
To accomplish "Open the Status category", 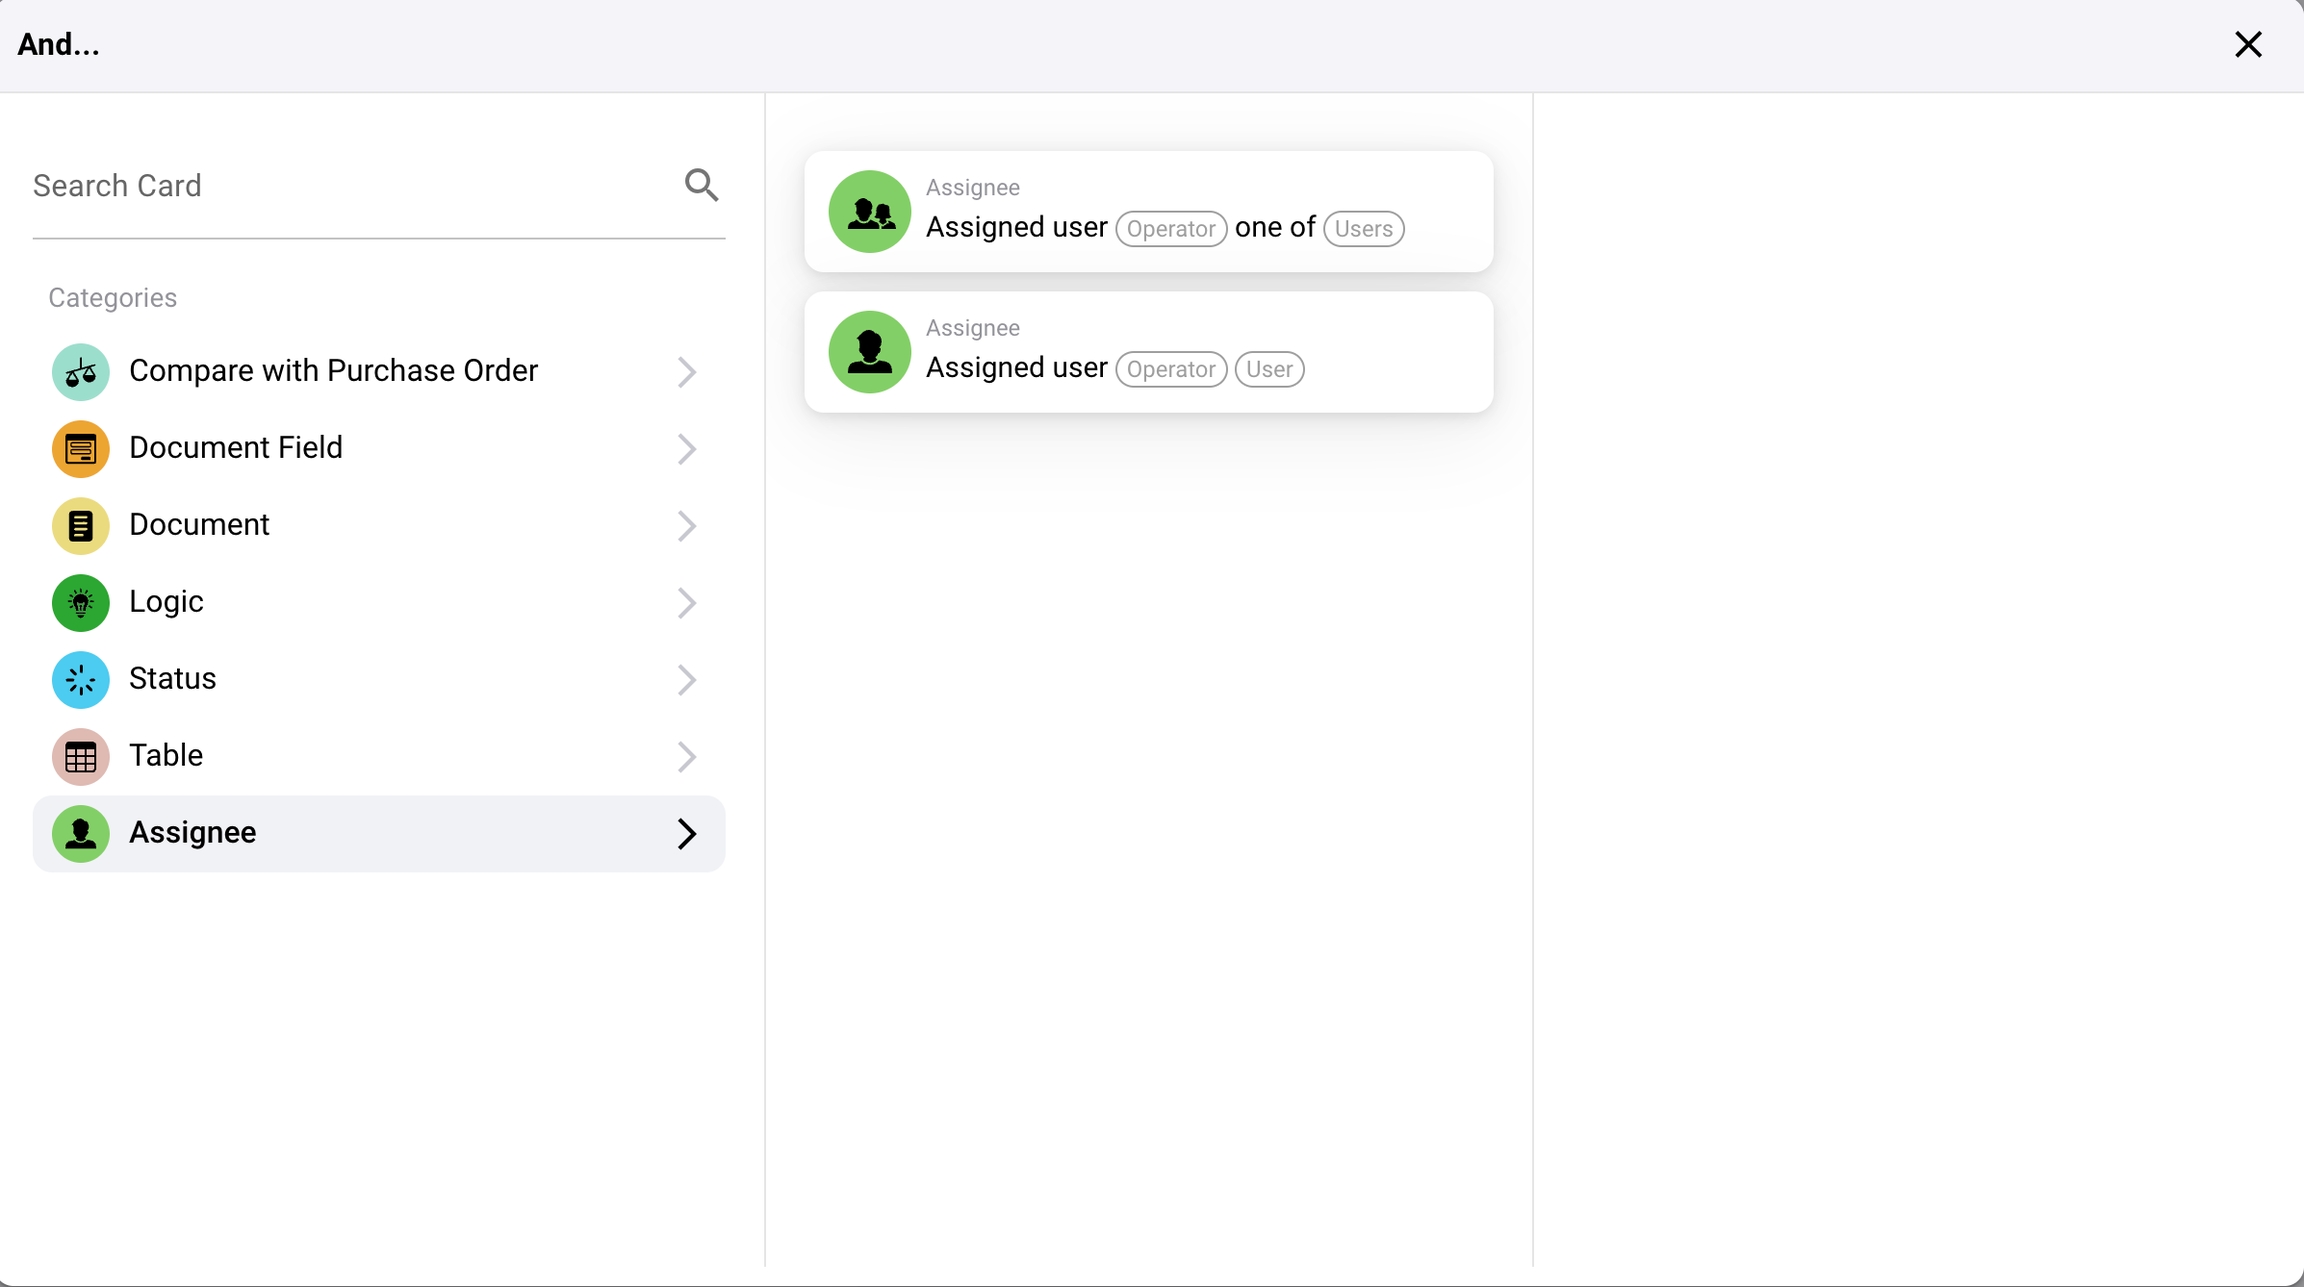I will tap(172, 679).
